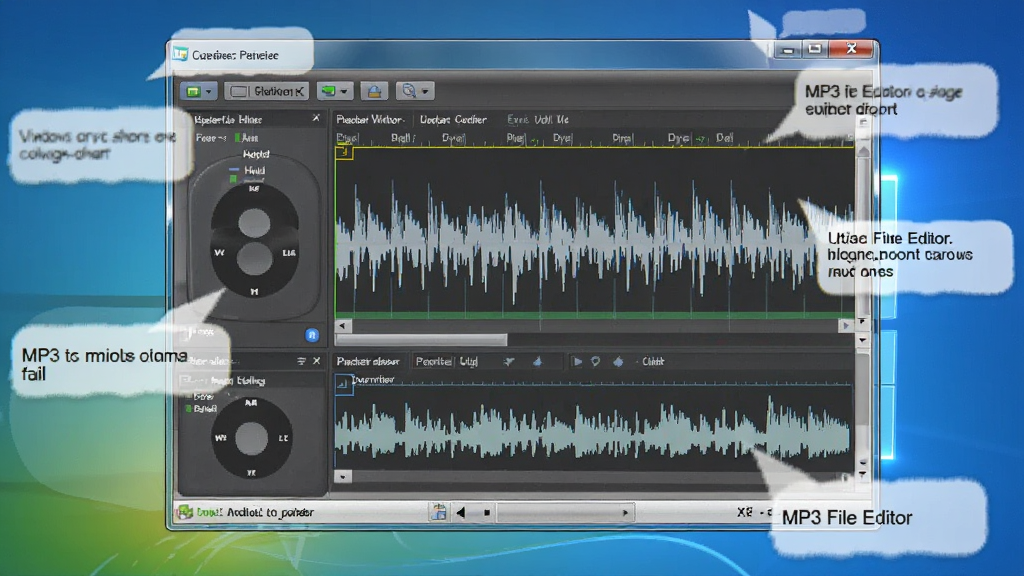Toggle green square indicator above upper dial
The width and height of the screenshot is (1024, 576).
point(233,178)
